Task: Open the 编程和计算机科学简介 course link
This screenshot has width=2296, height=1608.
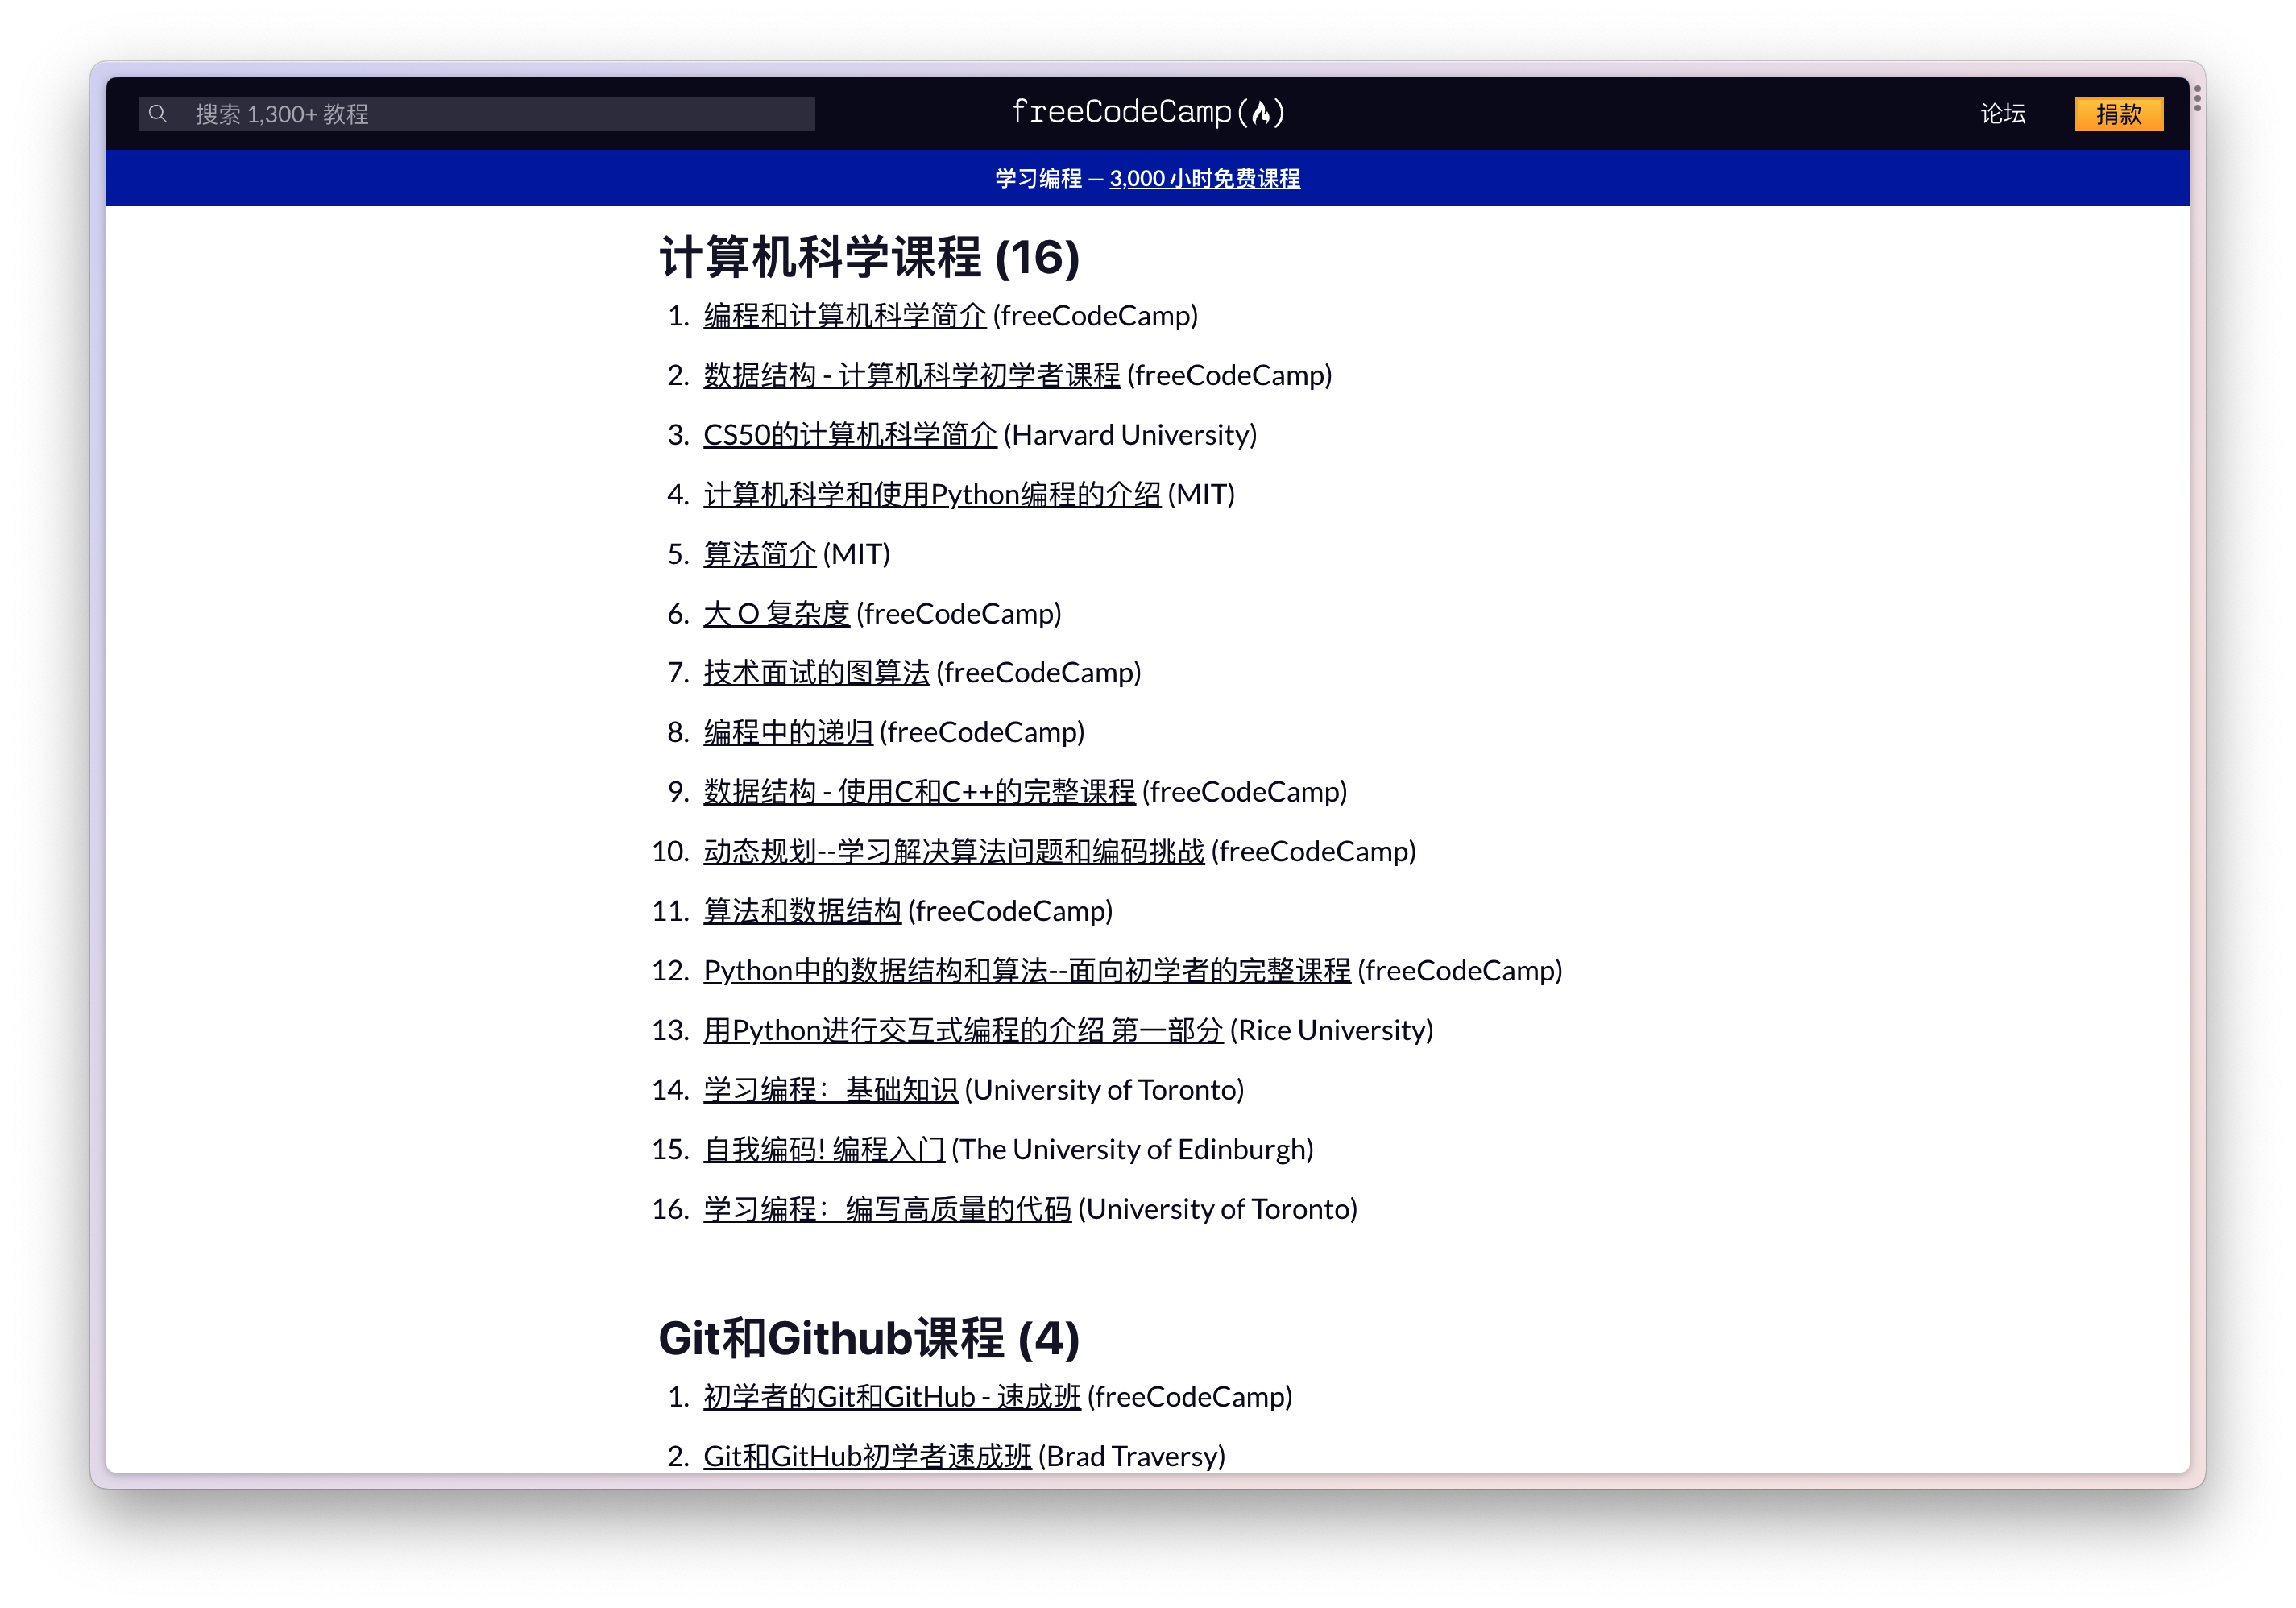Action: coord(844,316)
